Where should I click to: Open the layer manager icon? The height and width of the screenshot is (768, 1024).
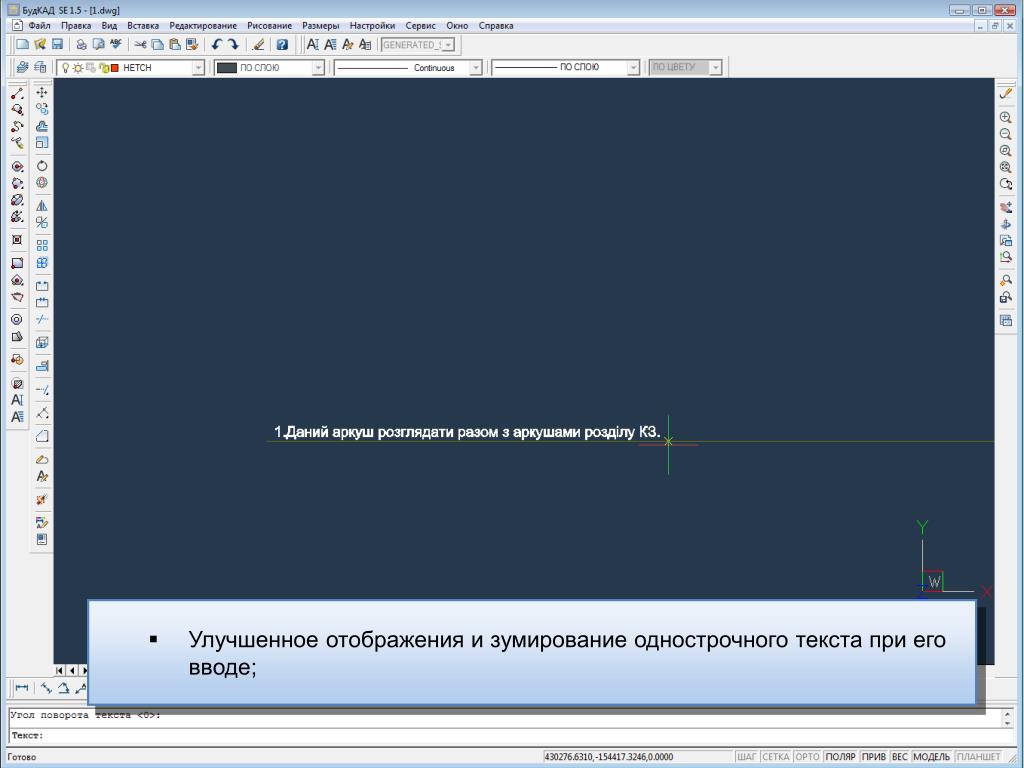[22, 67]
